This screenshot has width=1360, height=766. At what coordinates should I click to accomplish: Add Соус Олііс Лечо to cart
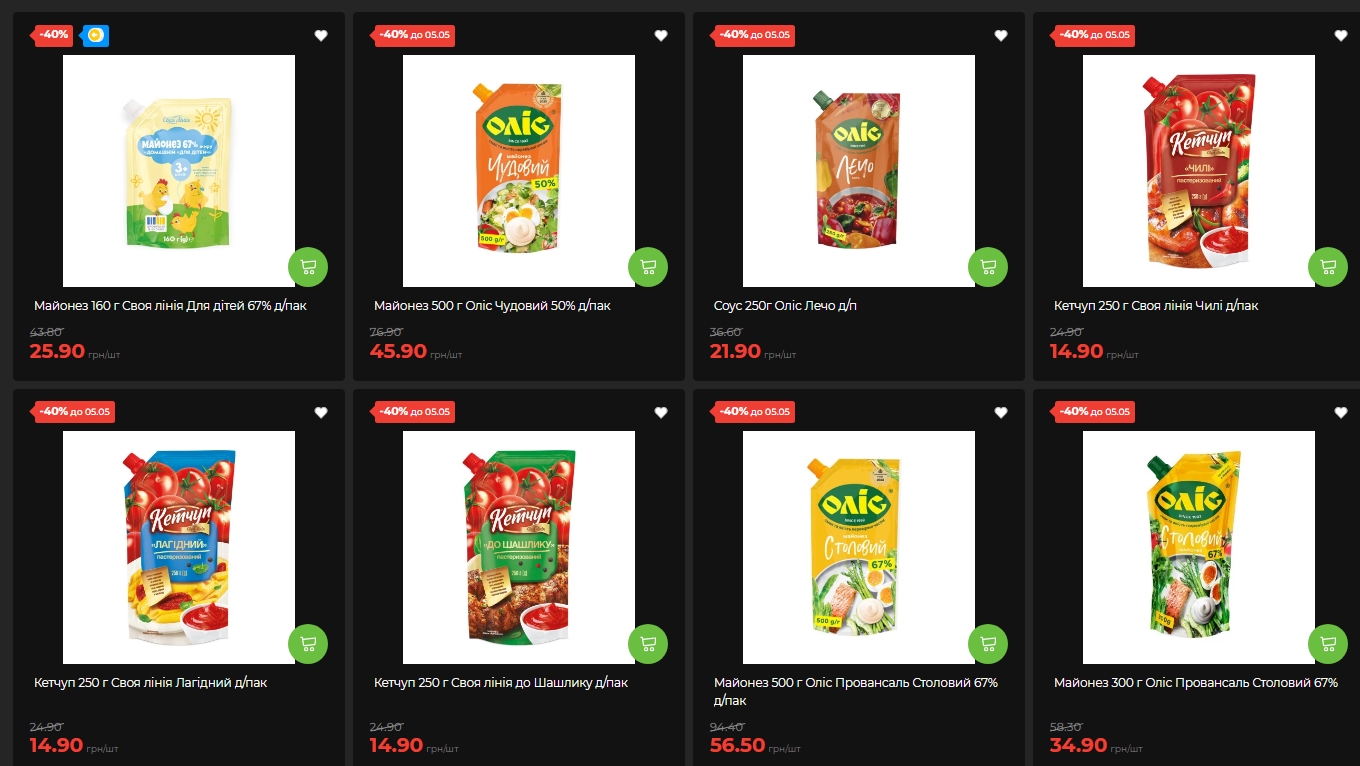tap(988, 267)
